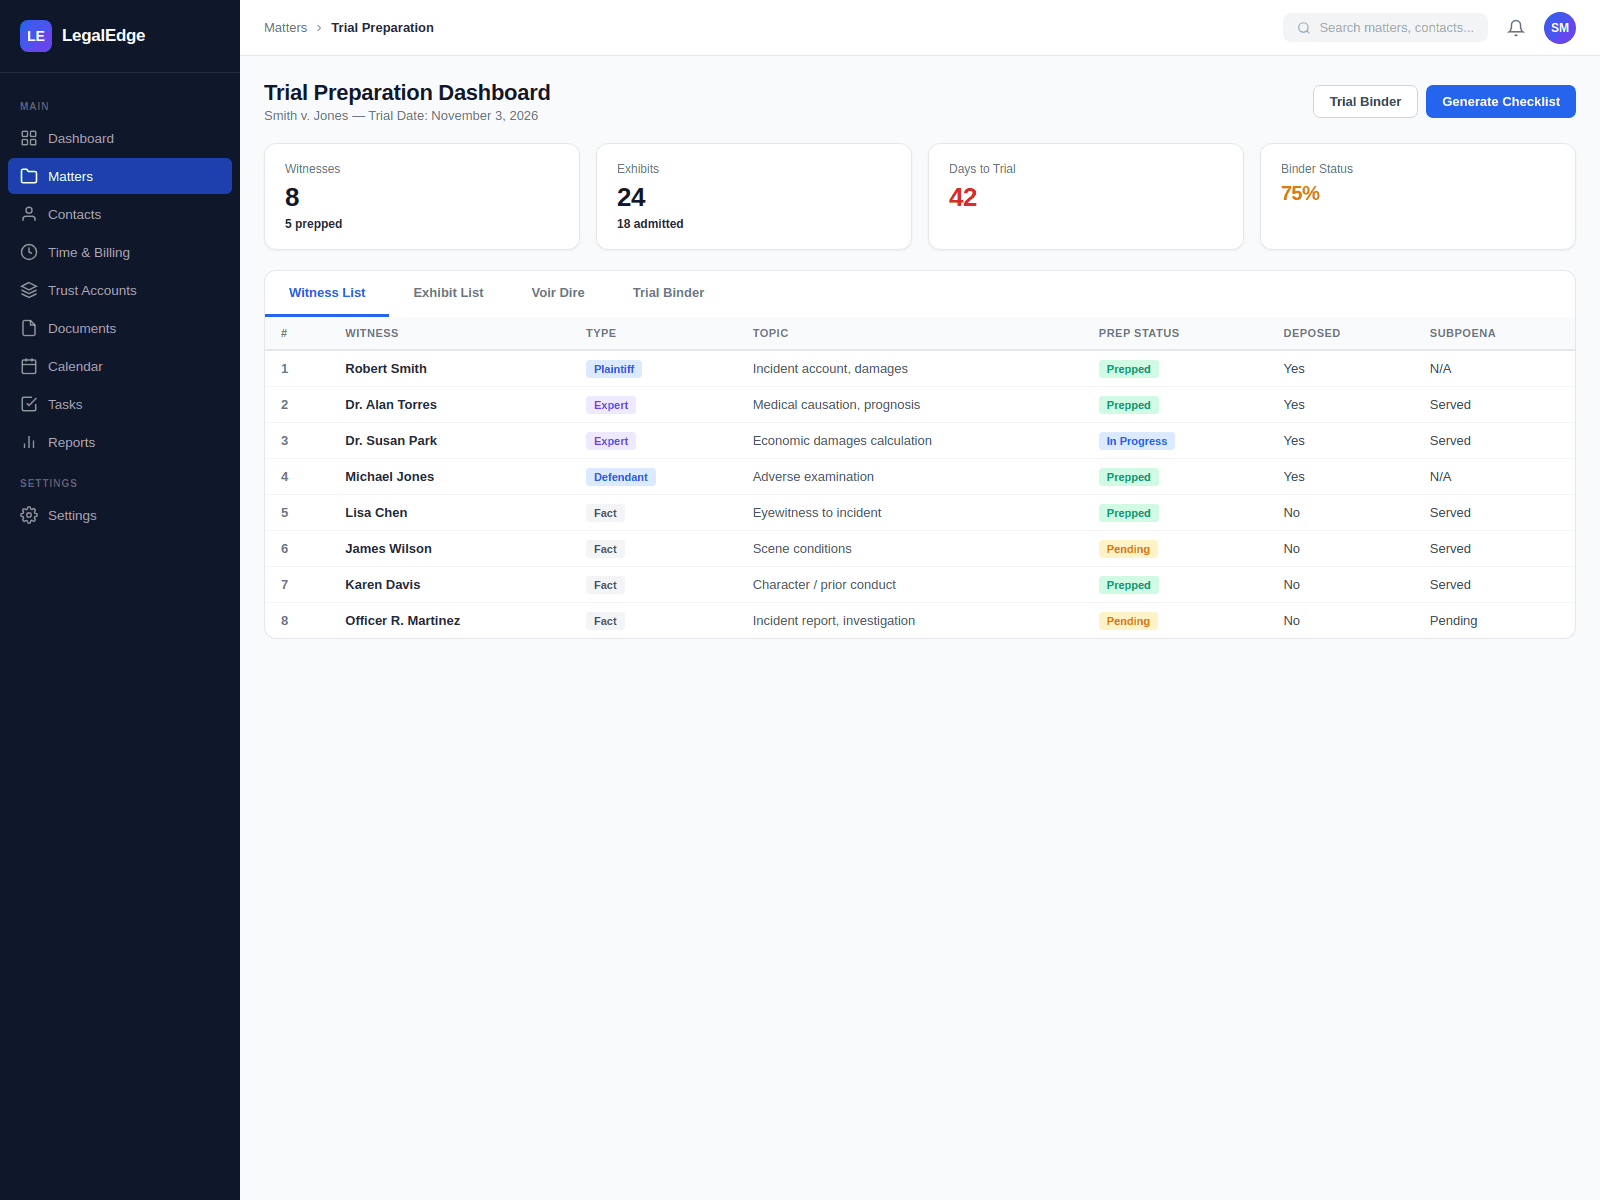Screen dimensions: 1600x1200
Task: Click the Trial Preparation breadcrumb
Action: click(x=382, y=28)
